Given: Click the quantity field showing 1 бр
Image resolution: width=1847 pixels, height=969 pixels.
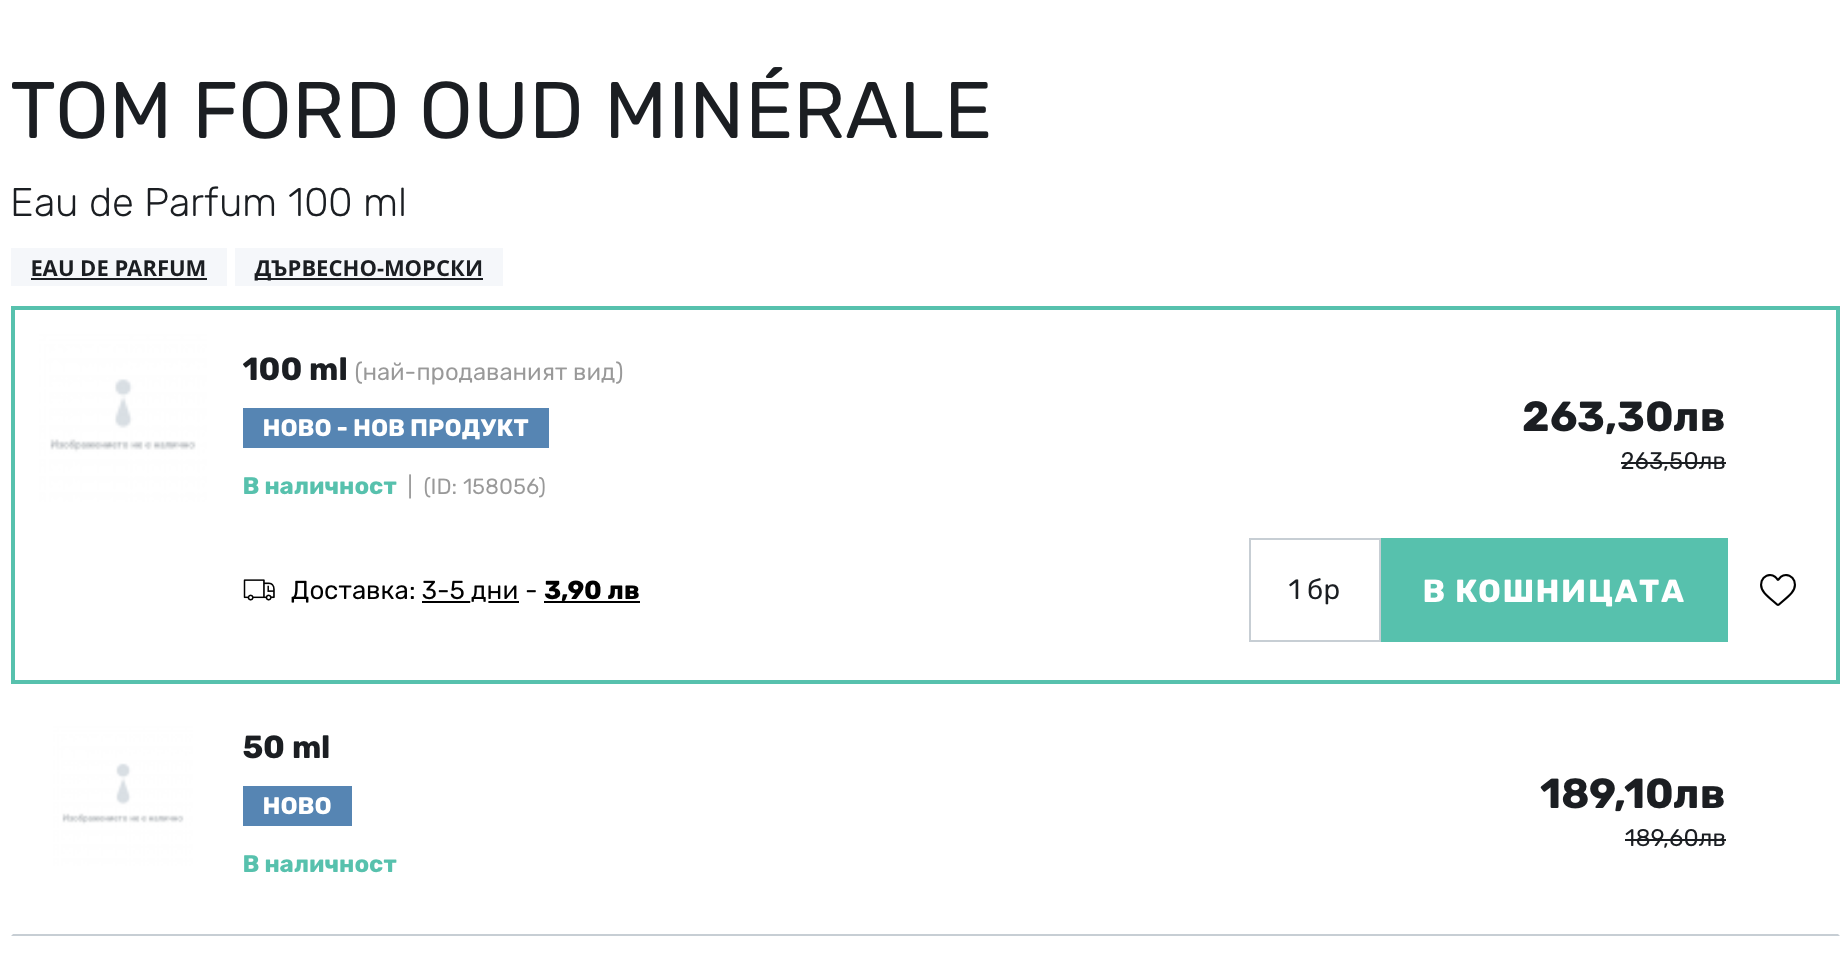Looking at the screenshot, I should pos(1314,590).
